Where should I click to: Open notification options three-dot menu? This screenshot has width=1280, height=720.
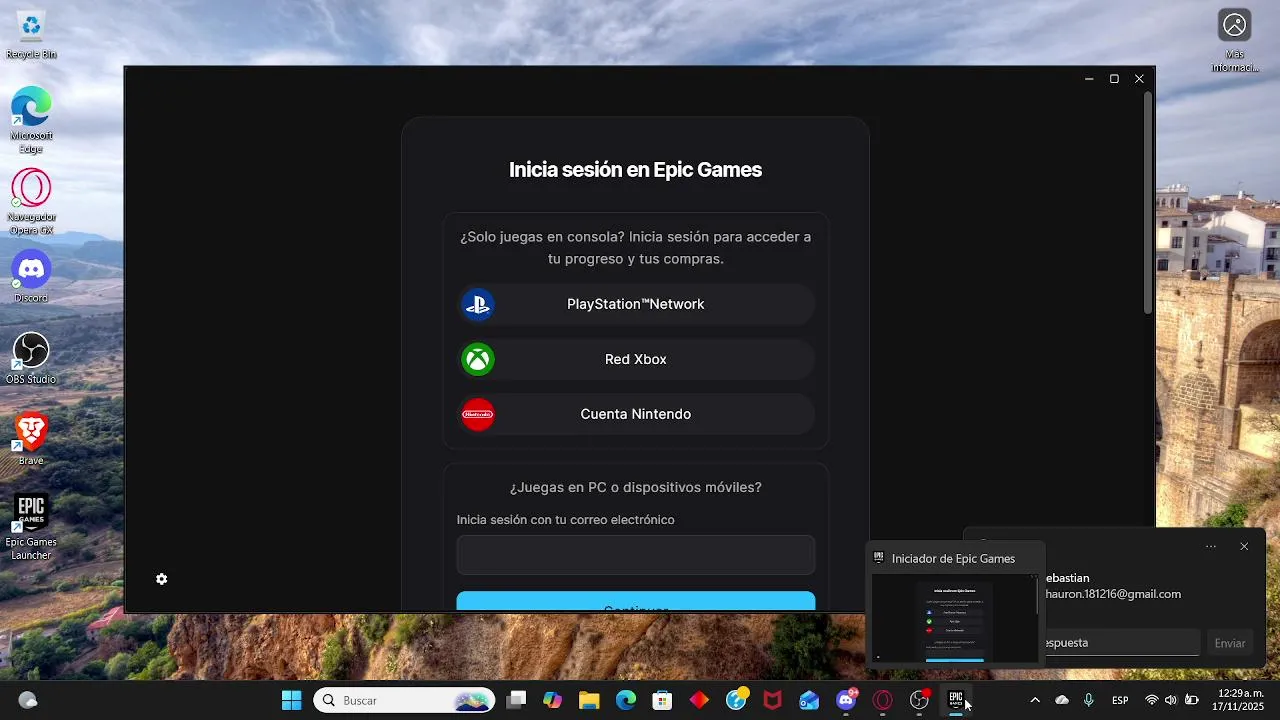[x=1211, y=546]
